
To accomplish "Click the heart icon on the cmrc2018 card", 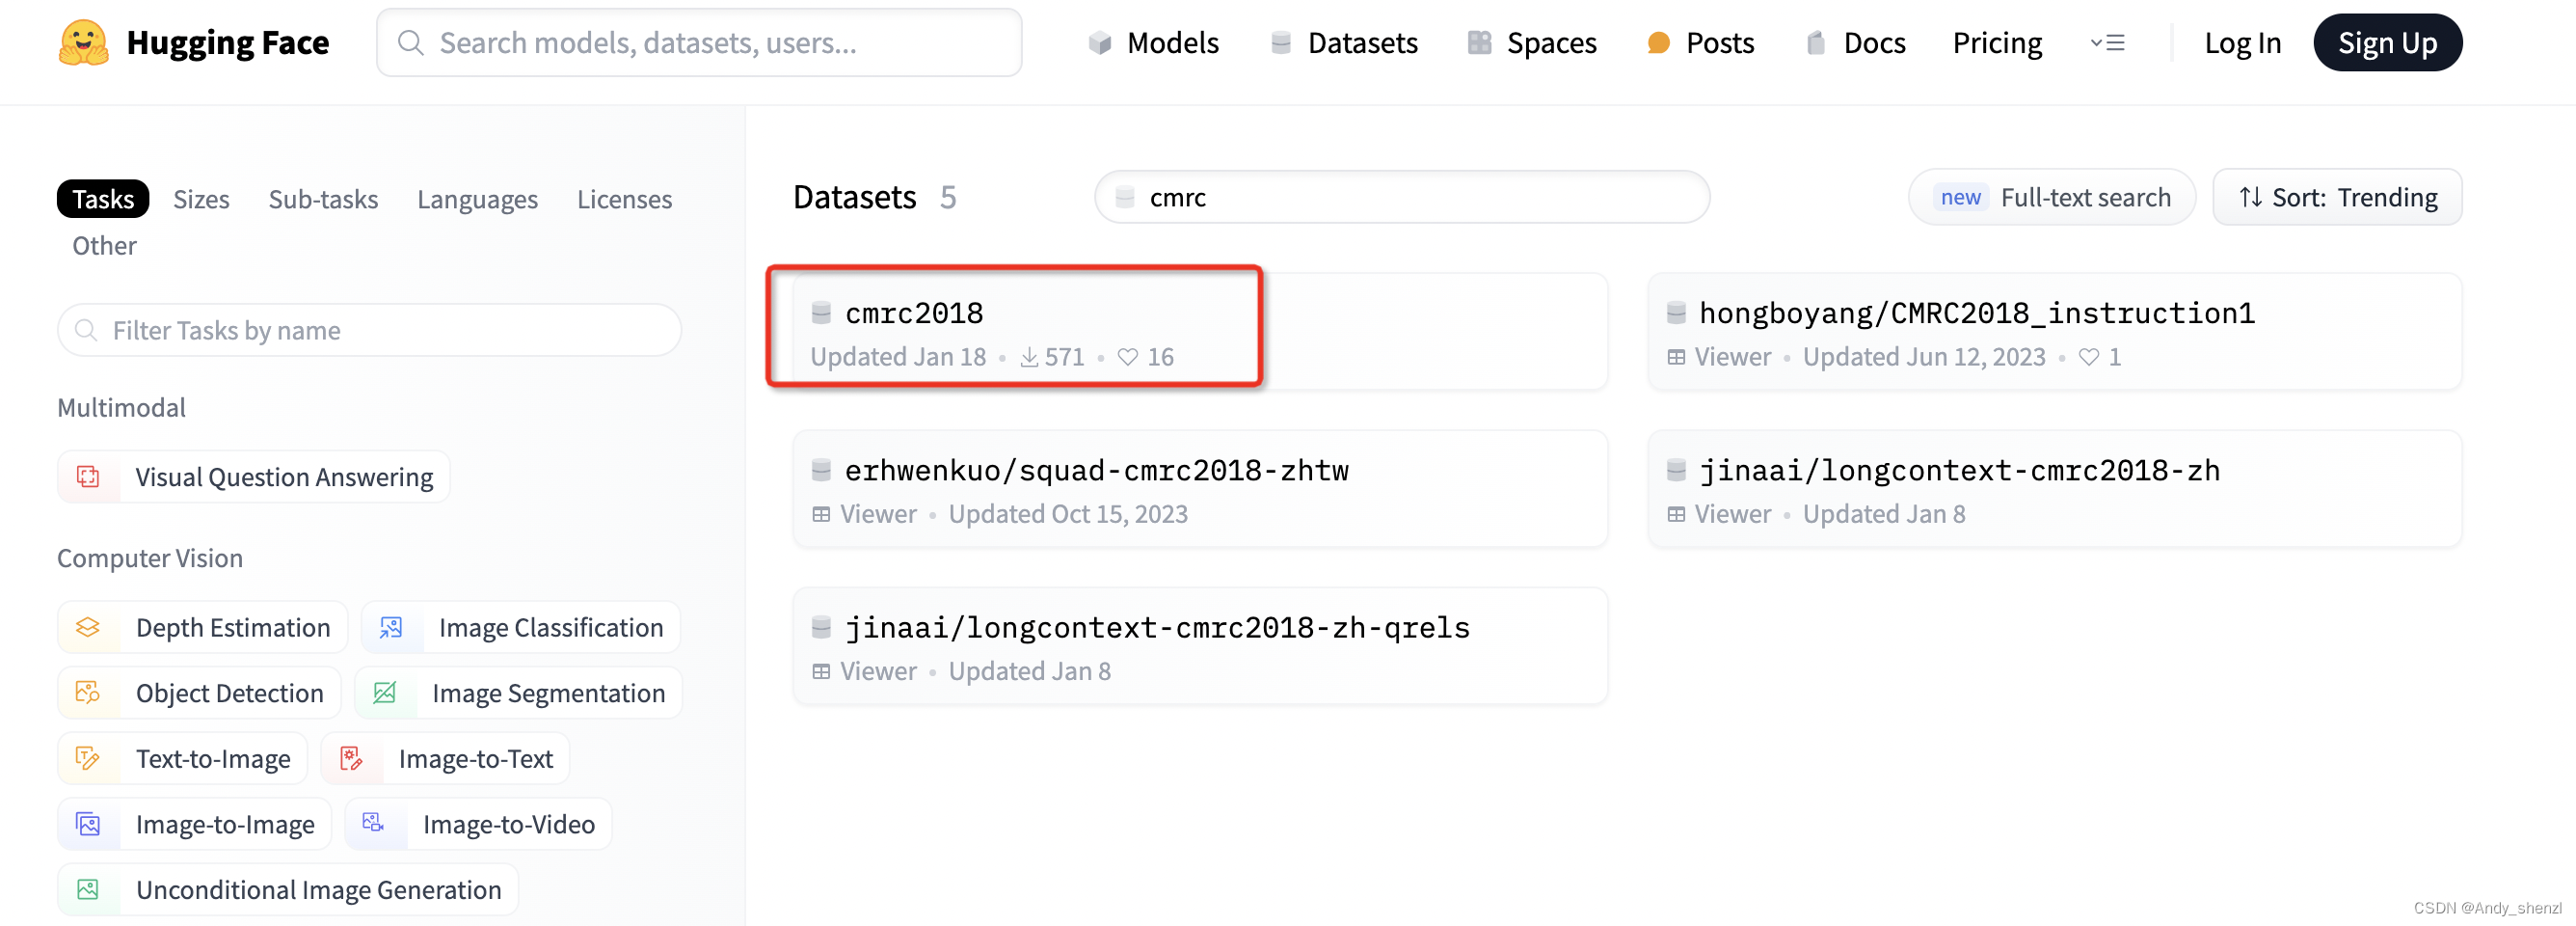I will point(1128,357).
